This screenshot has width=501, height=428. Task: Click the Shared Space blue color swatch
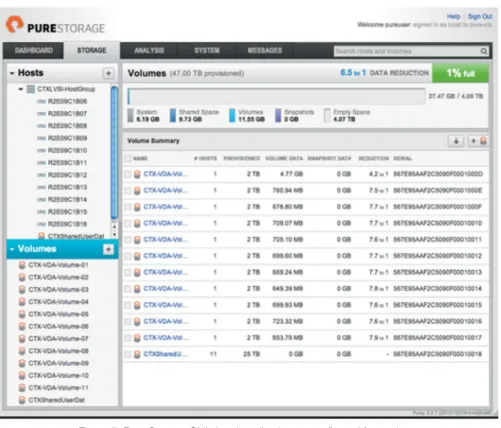[173, 115]
